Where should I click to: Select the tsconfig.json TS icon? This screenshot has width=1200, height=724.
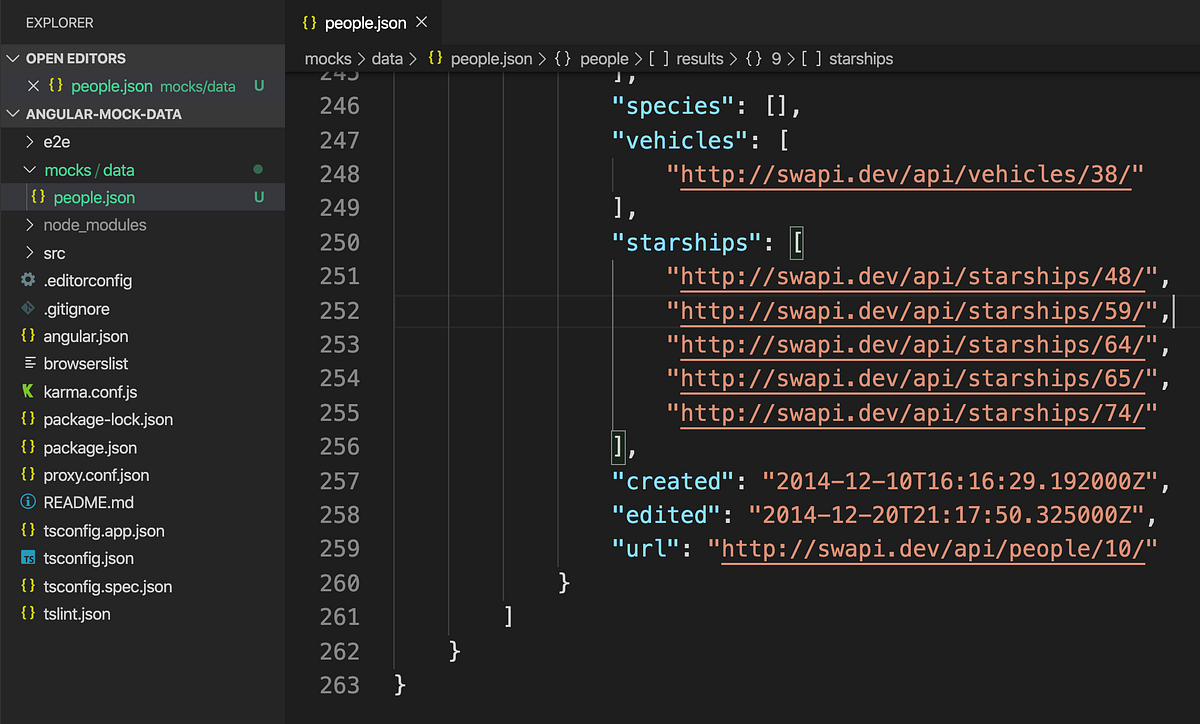28,558
